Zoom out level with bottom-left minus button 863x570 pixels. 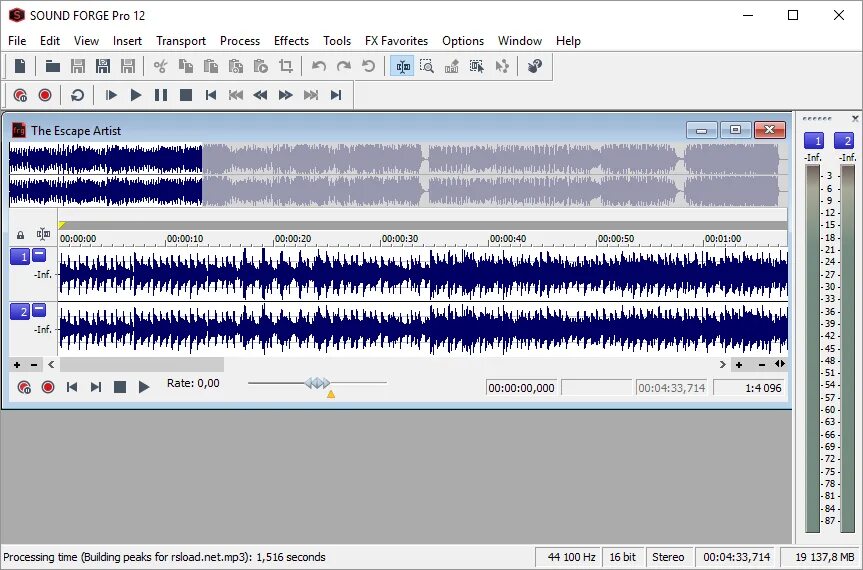(x=34, y=365)
